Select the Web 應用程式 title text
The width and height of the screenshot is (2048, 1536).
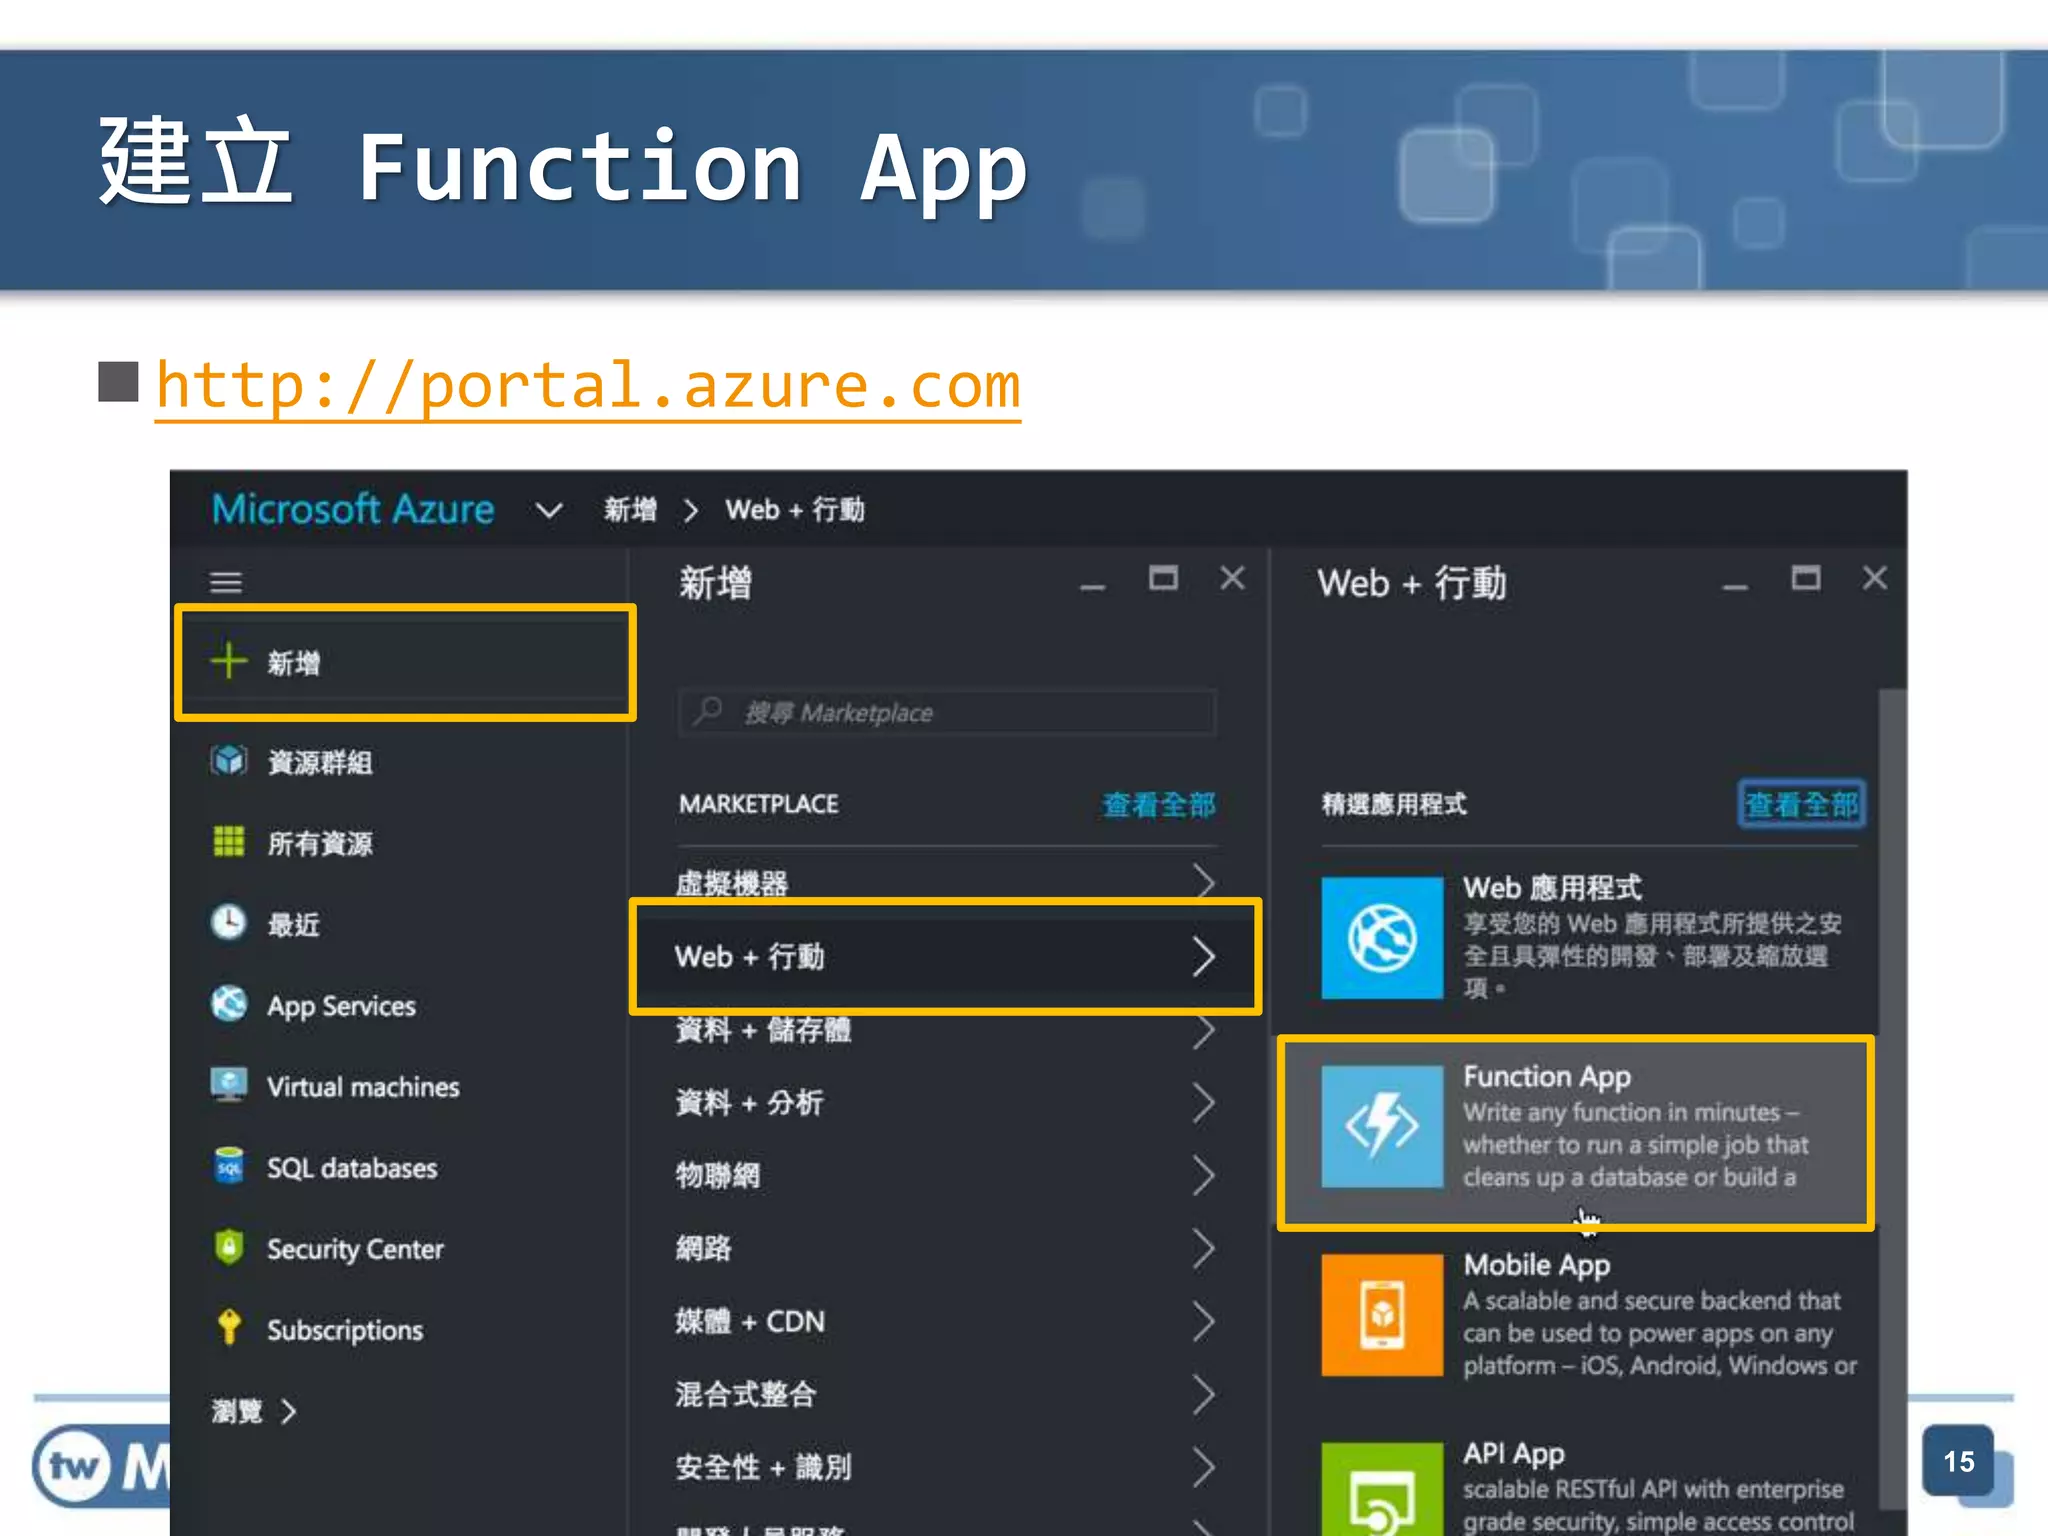1552,887
